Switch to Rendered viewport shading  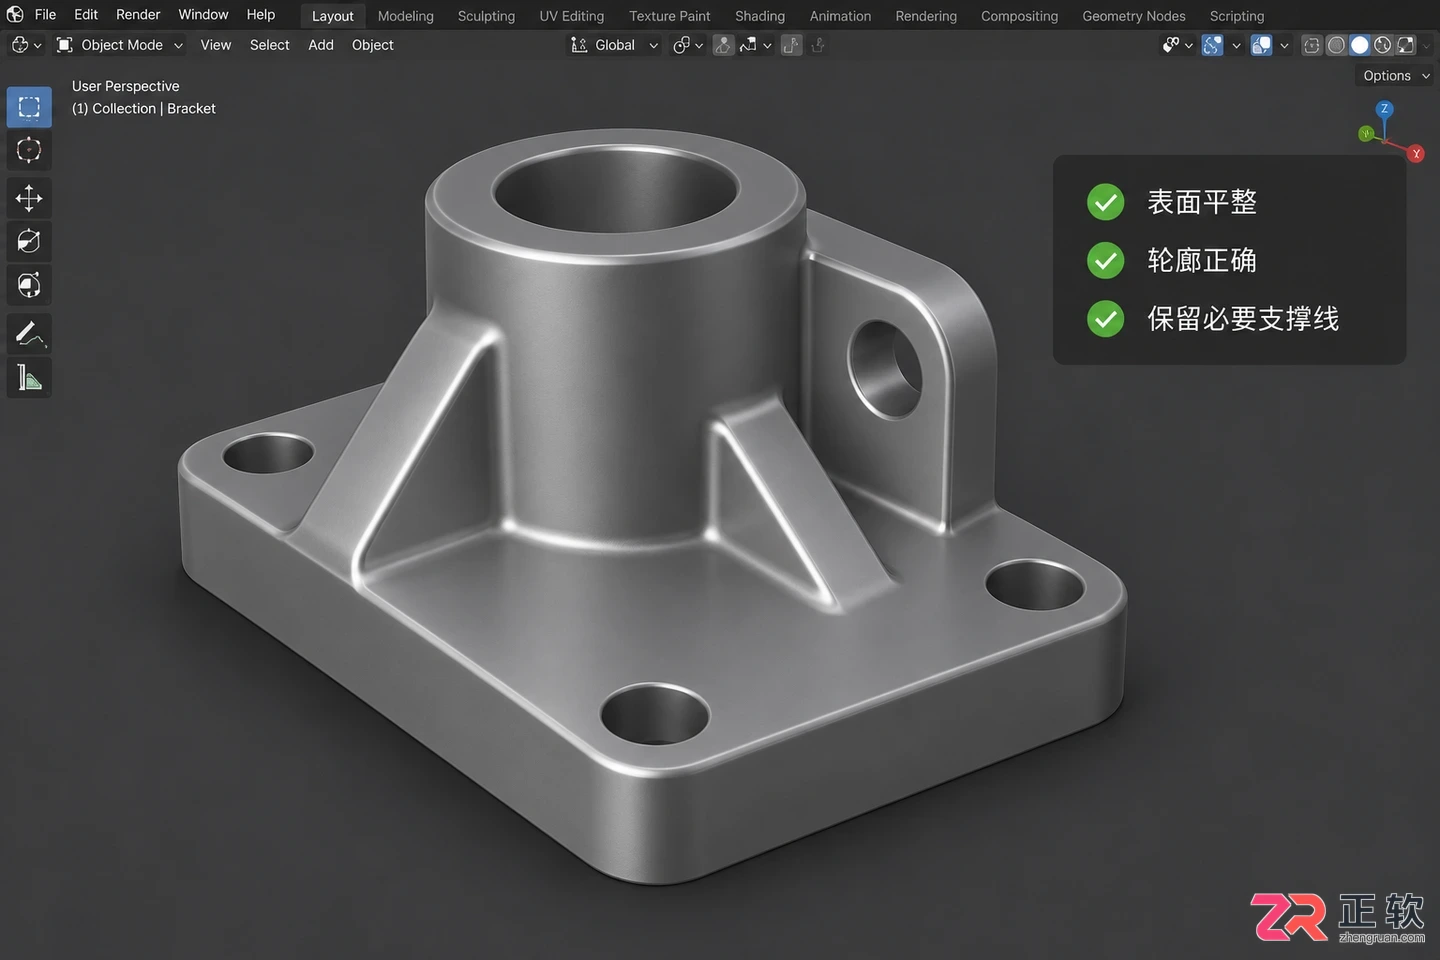[x=1406, y=45]
